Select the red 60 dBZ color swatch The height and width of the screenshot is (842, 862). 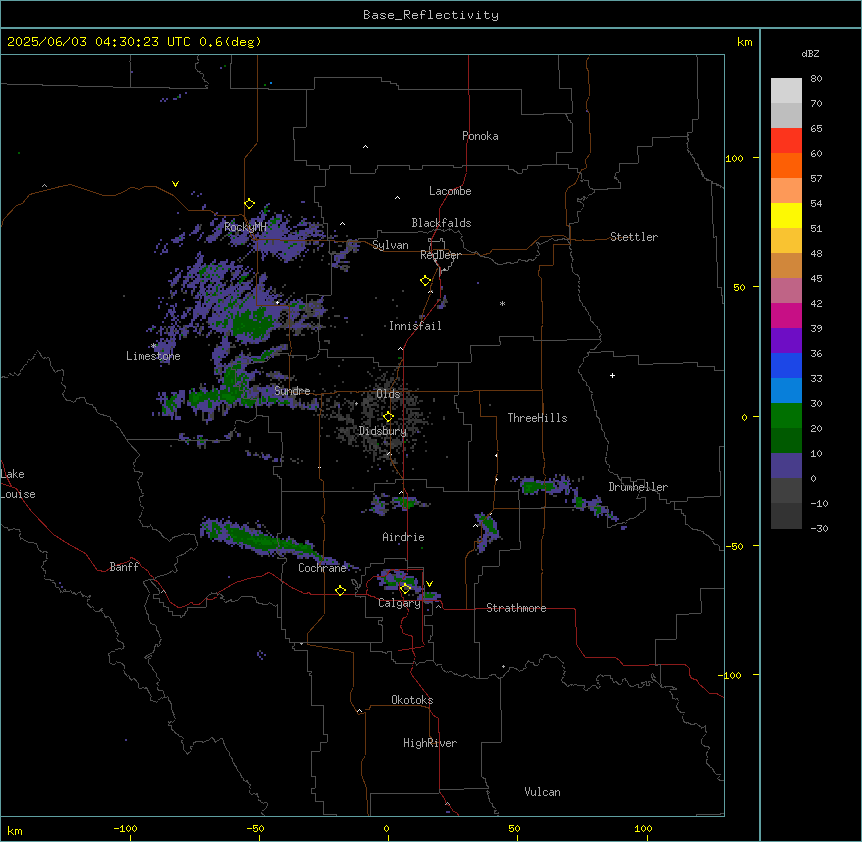(786, 141)
